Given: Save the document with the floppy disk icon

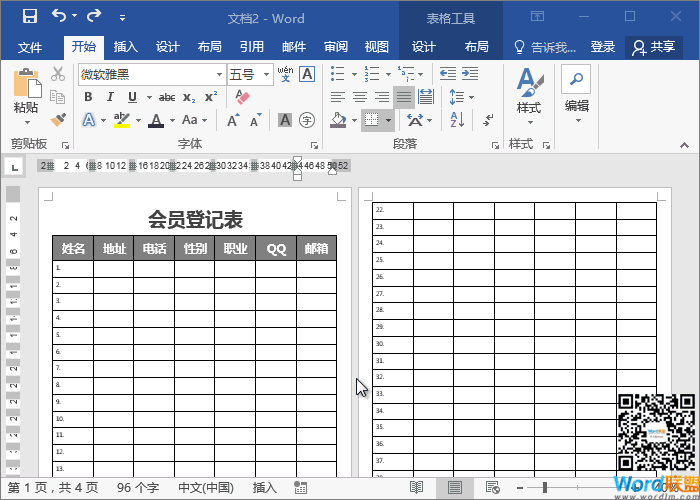Looking at the screenshot, I should (30, 17).
